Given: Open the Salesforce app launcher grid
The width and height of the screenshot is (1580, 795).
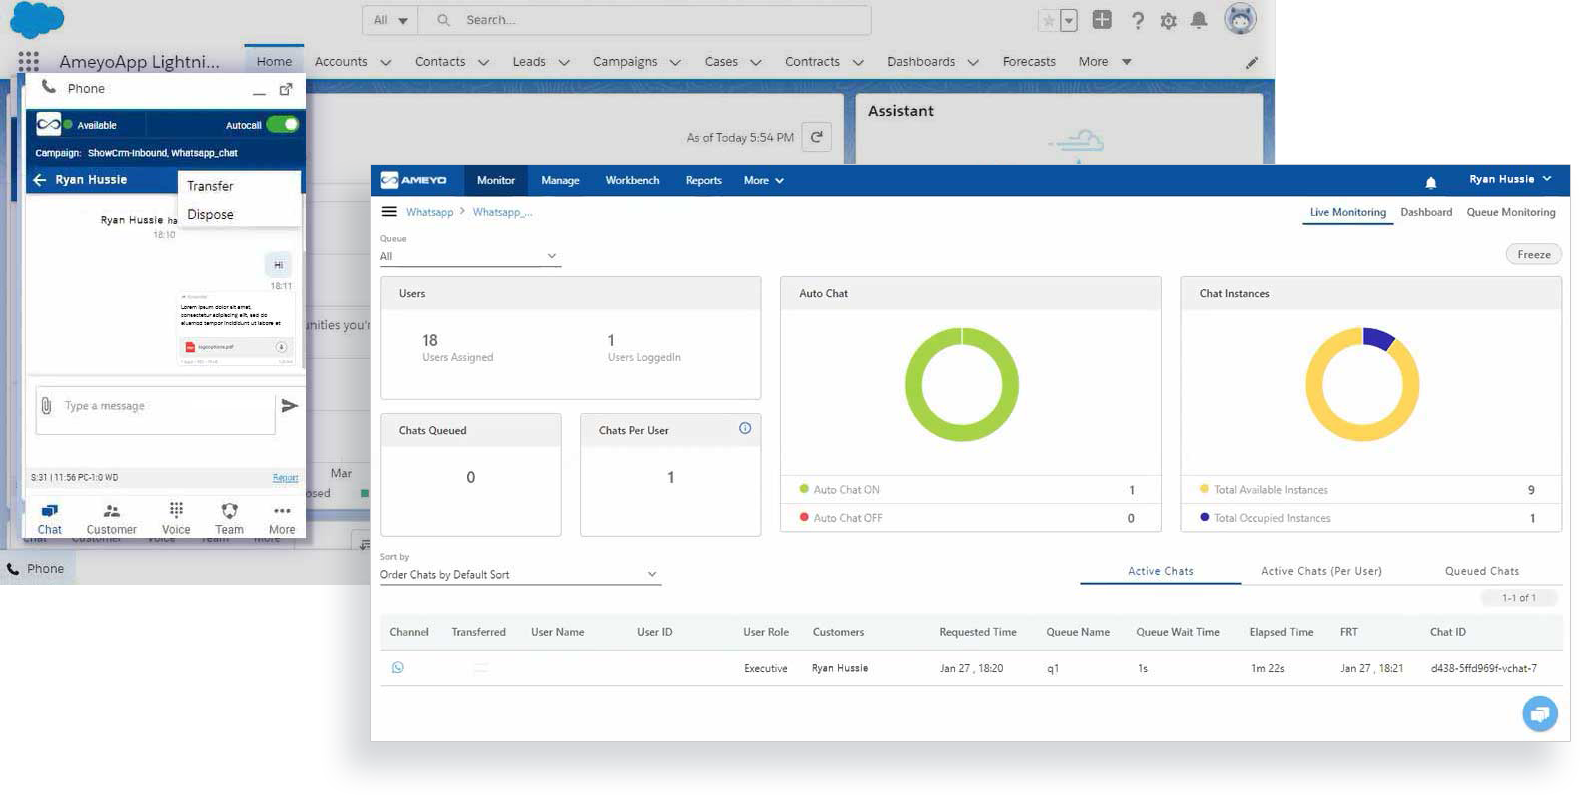Looking at the screenshot, I should (x=28, y=61).
